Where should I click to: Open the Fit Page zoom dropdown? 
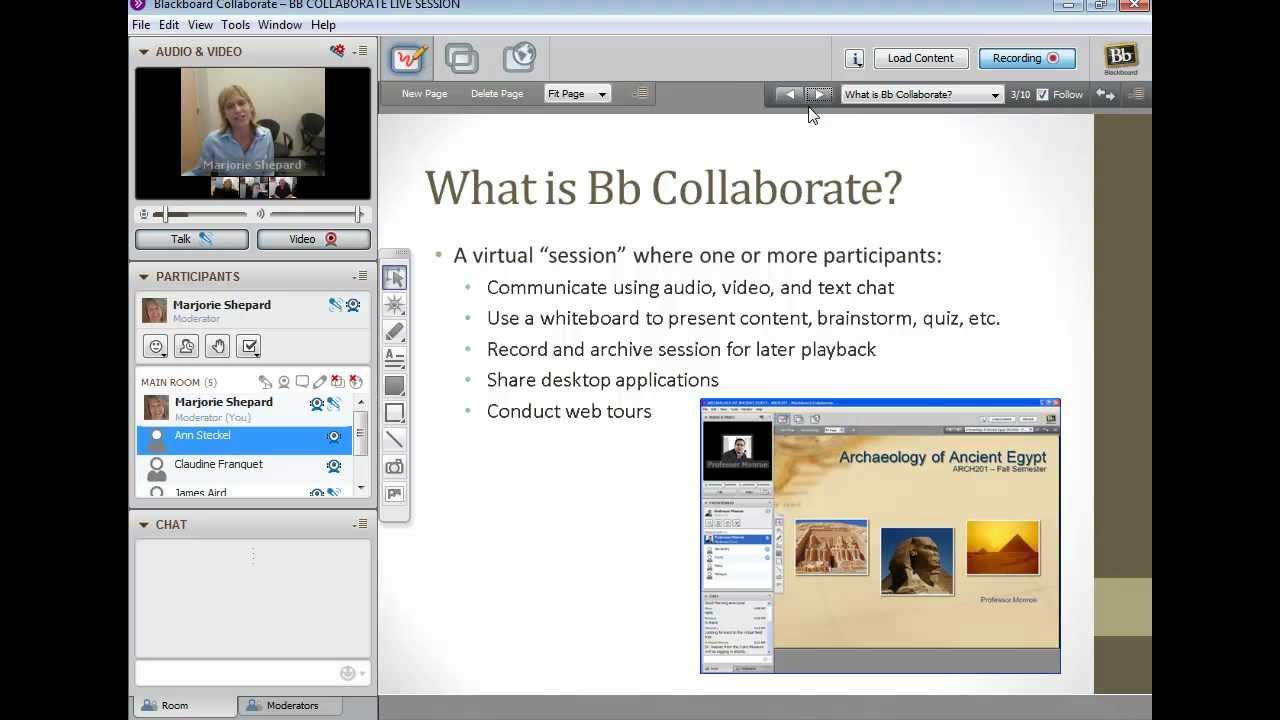pos(578,94)
